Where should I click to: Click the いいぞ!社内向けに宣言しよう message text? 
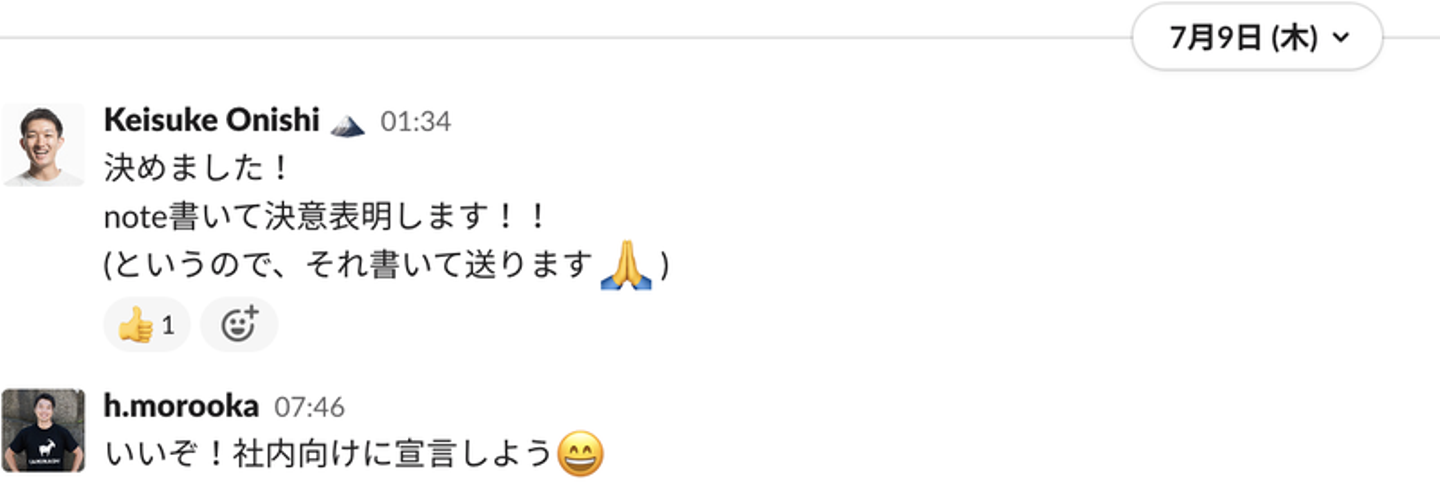[x=328, y=455]
